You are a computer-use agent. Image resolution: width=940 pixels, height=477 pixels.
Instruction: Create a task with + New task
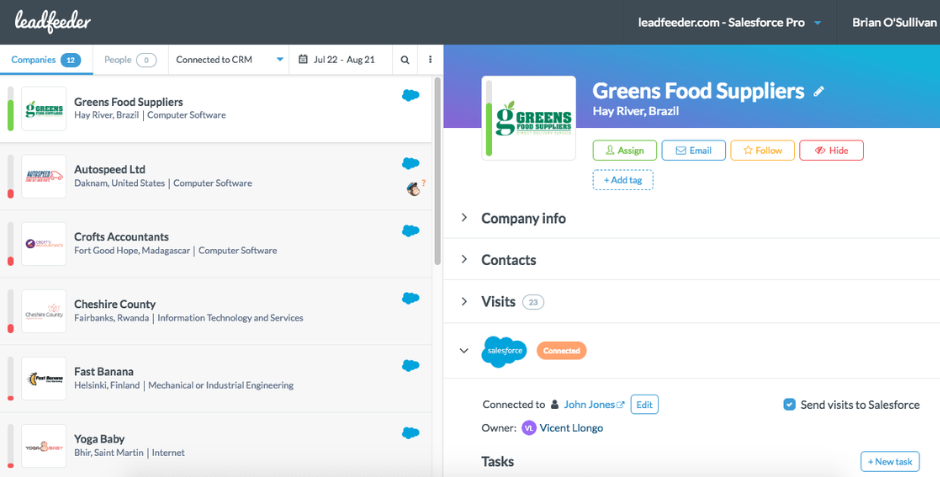click(x=890, y=461)
